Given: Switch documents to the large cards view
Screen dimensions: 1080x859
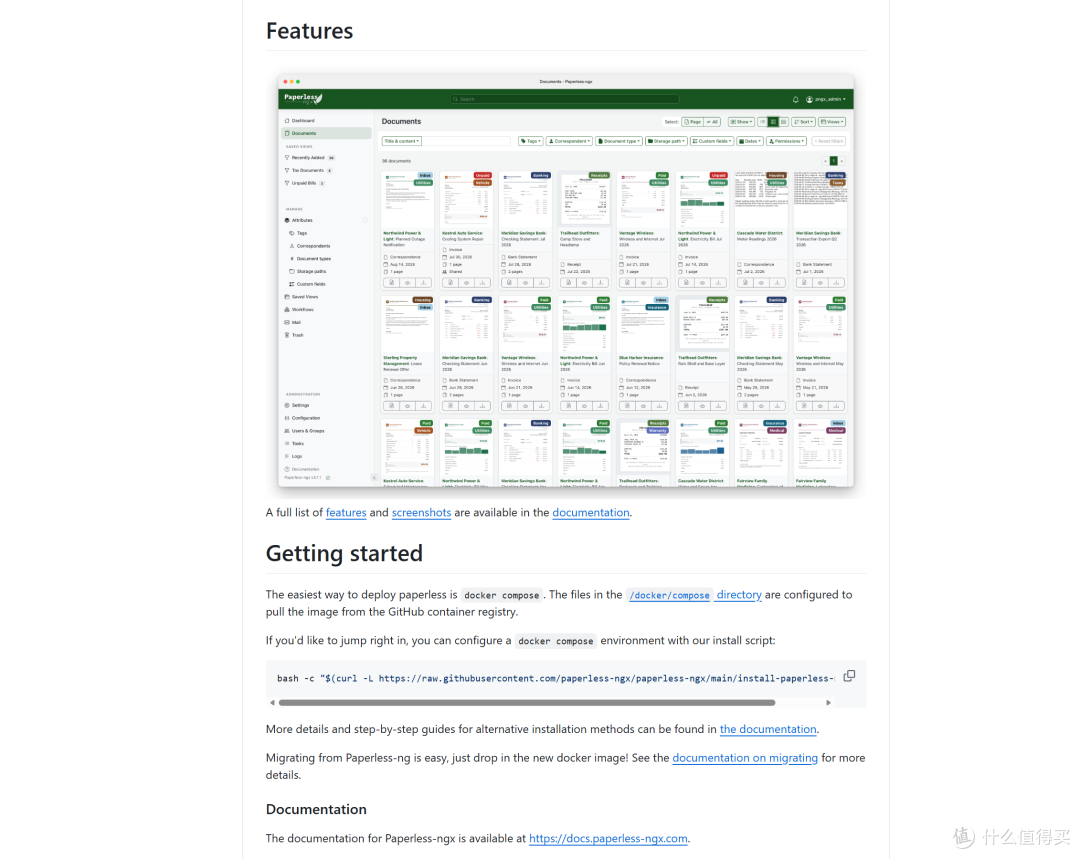Looking at the screenshot, I should (x=783, y=122).
